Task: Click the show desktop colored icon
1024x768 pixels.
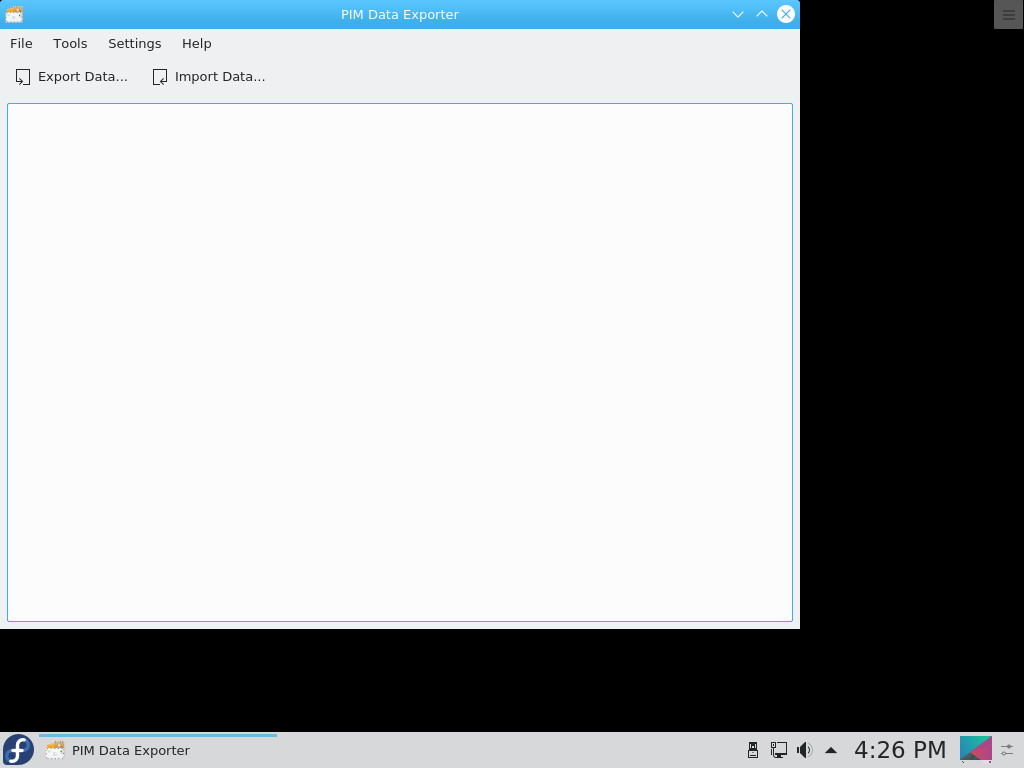Action: click(976, 750)
